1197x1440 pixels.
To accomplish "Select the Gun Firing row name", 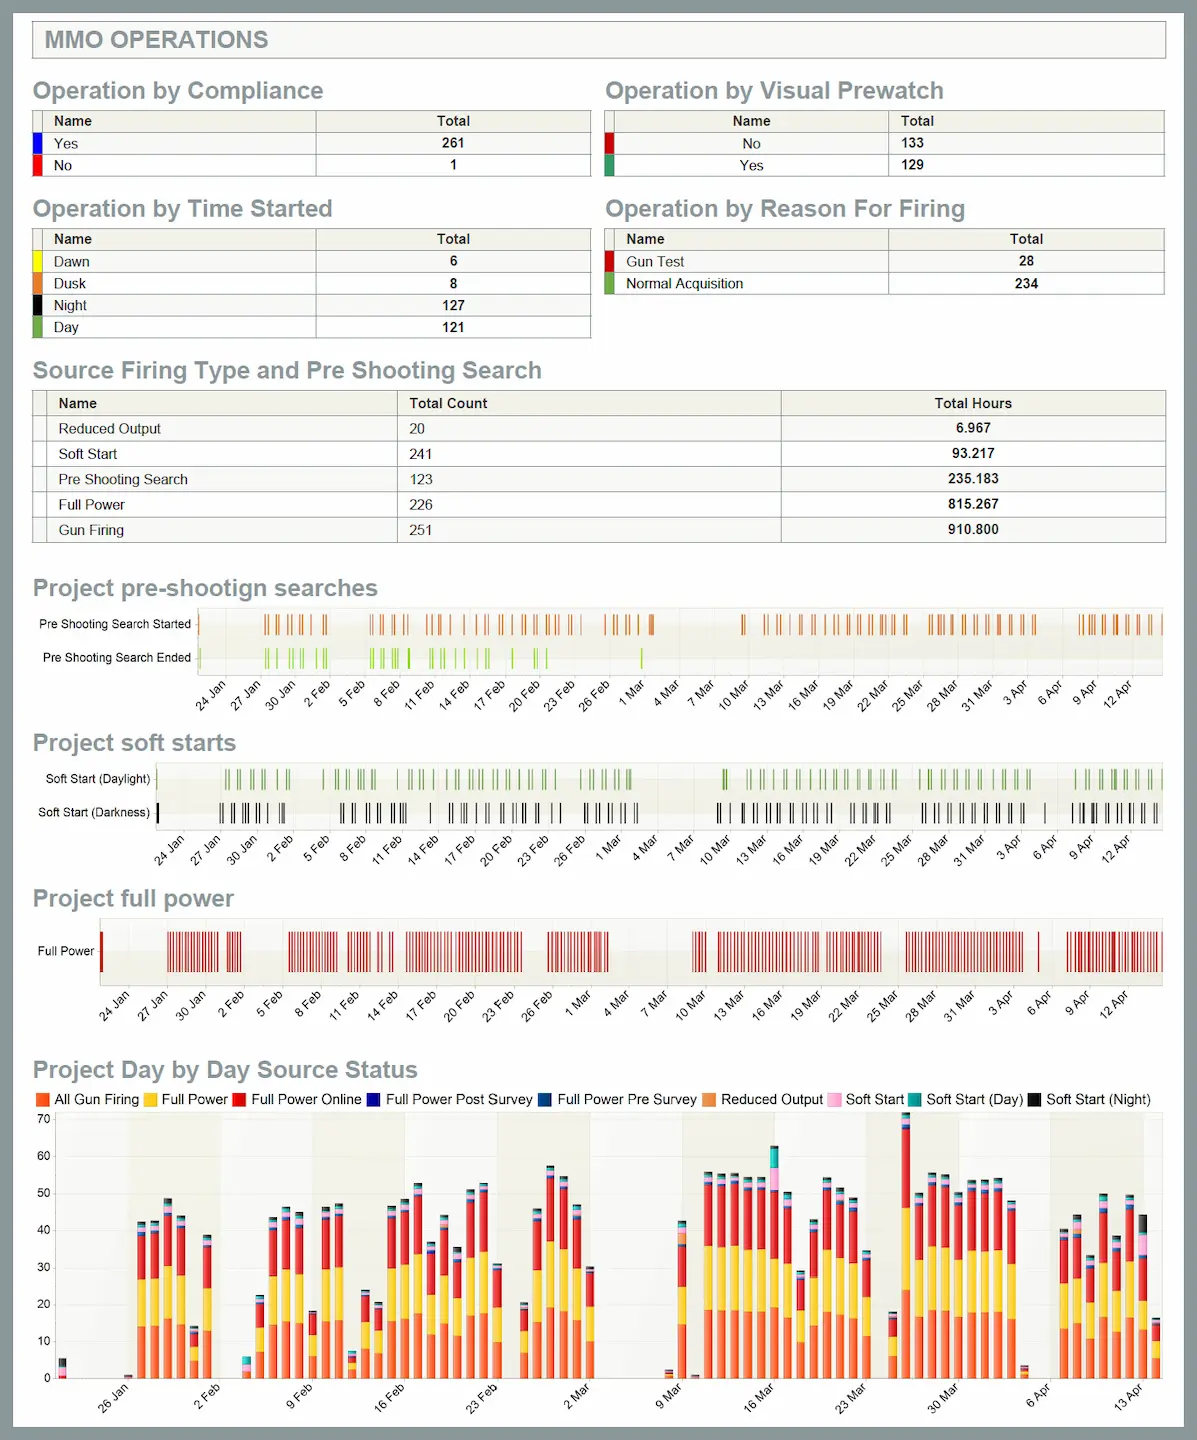I will pos(91,530).
